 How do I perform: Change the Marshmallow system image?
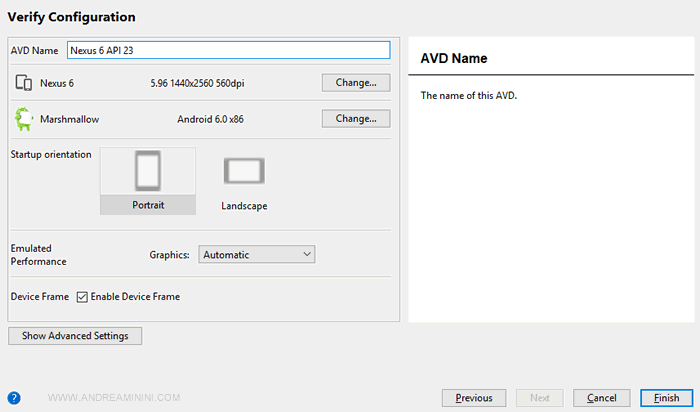(x=356, y=119)
